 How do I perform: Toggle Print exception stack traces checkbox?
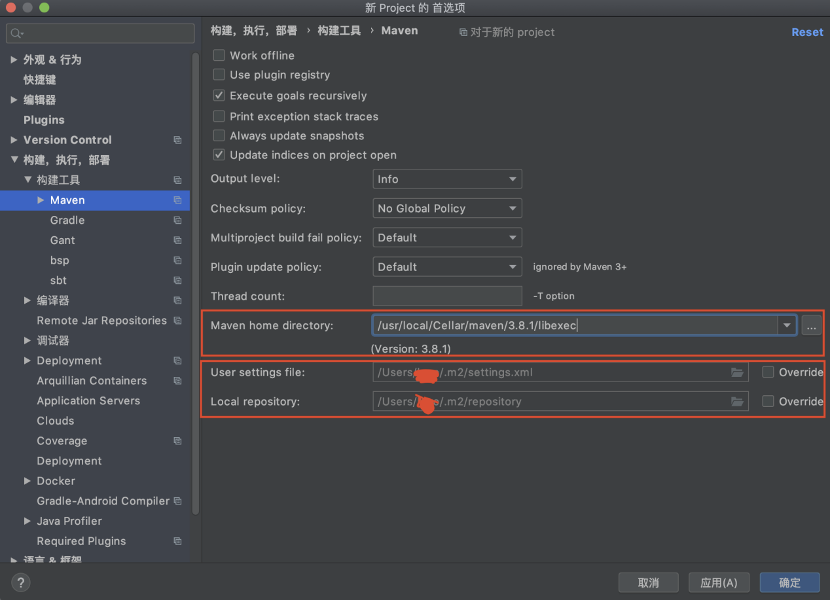coord(219,116)
